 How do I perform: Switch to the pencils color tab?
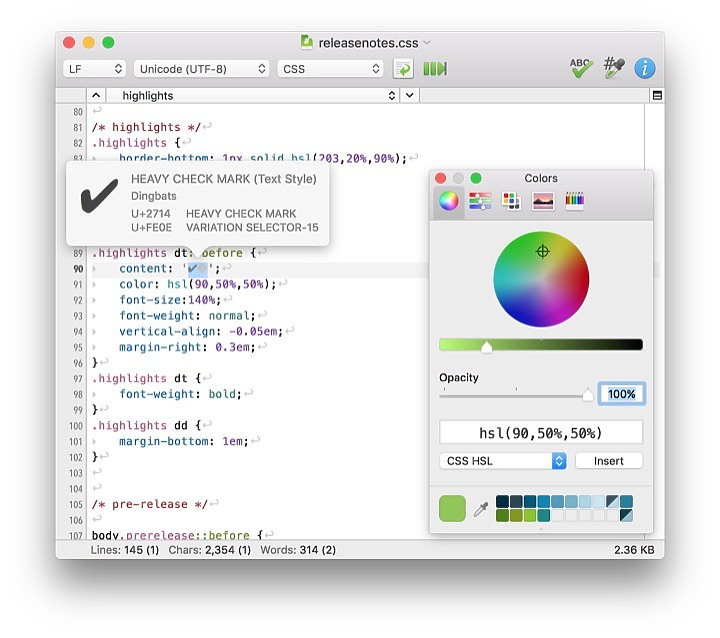click(574, 201)
